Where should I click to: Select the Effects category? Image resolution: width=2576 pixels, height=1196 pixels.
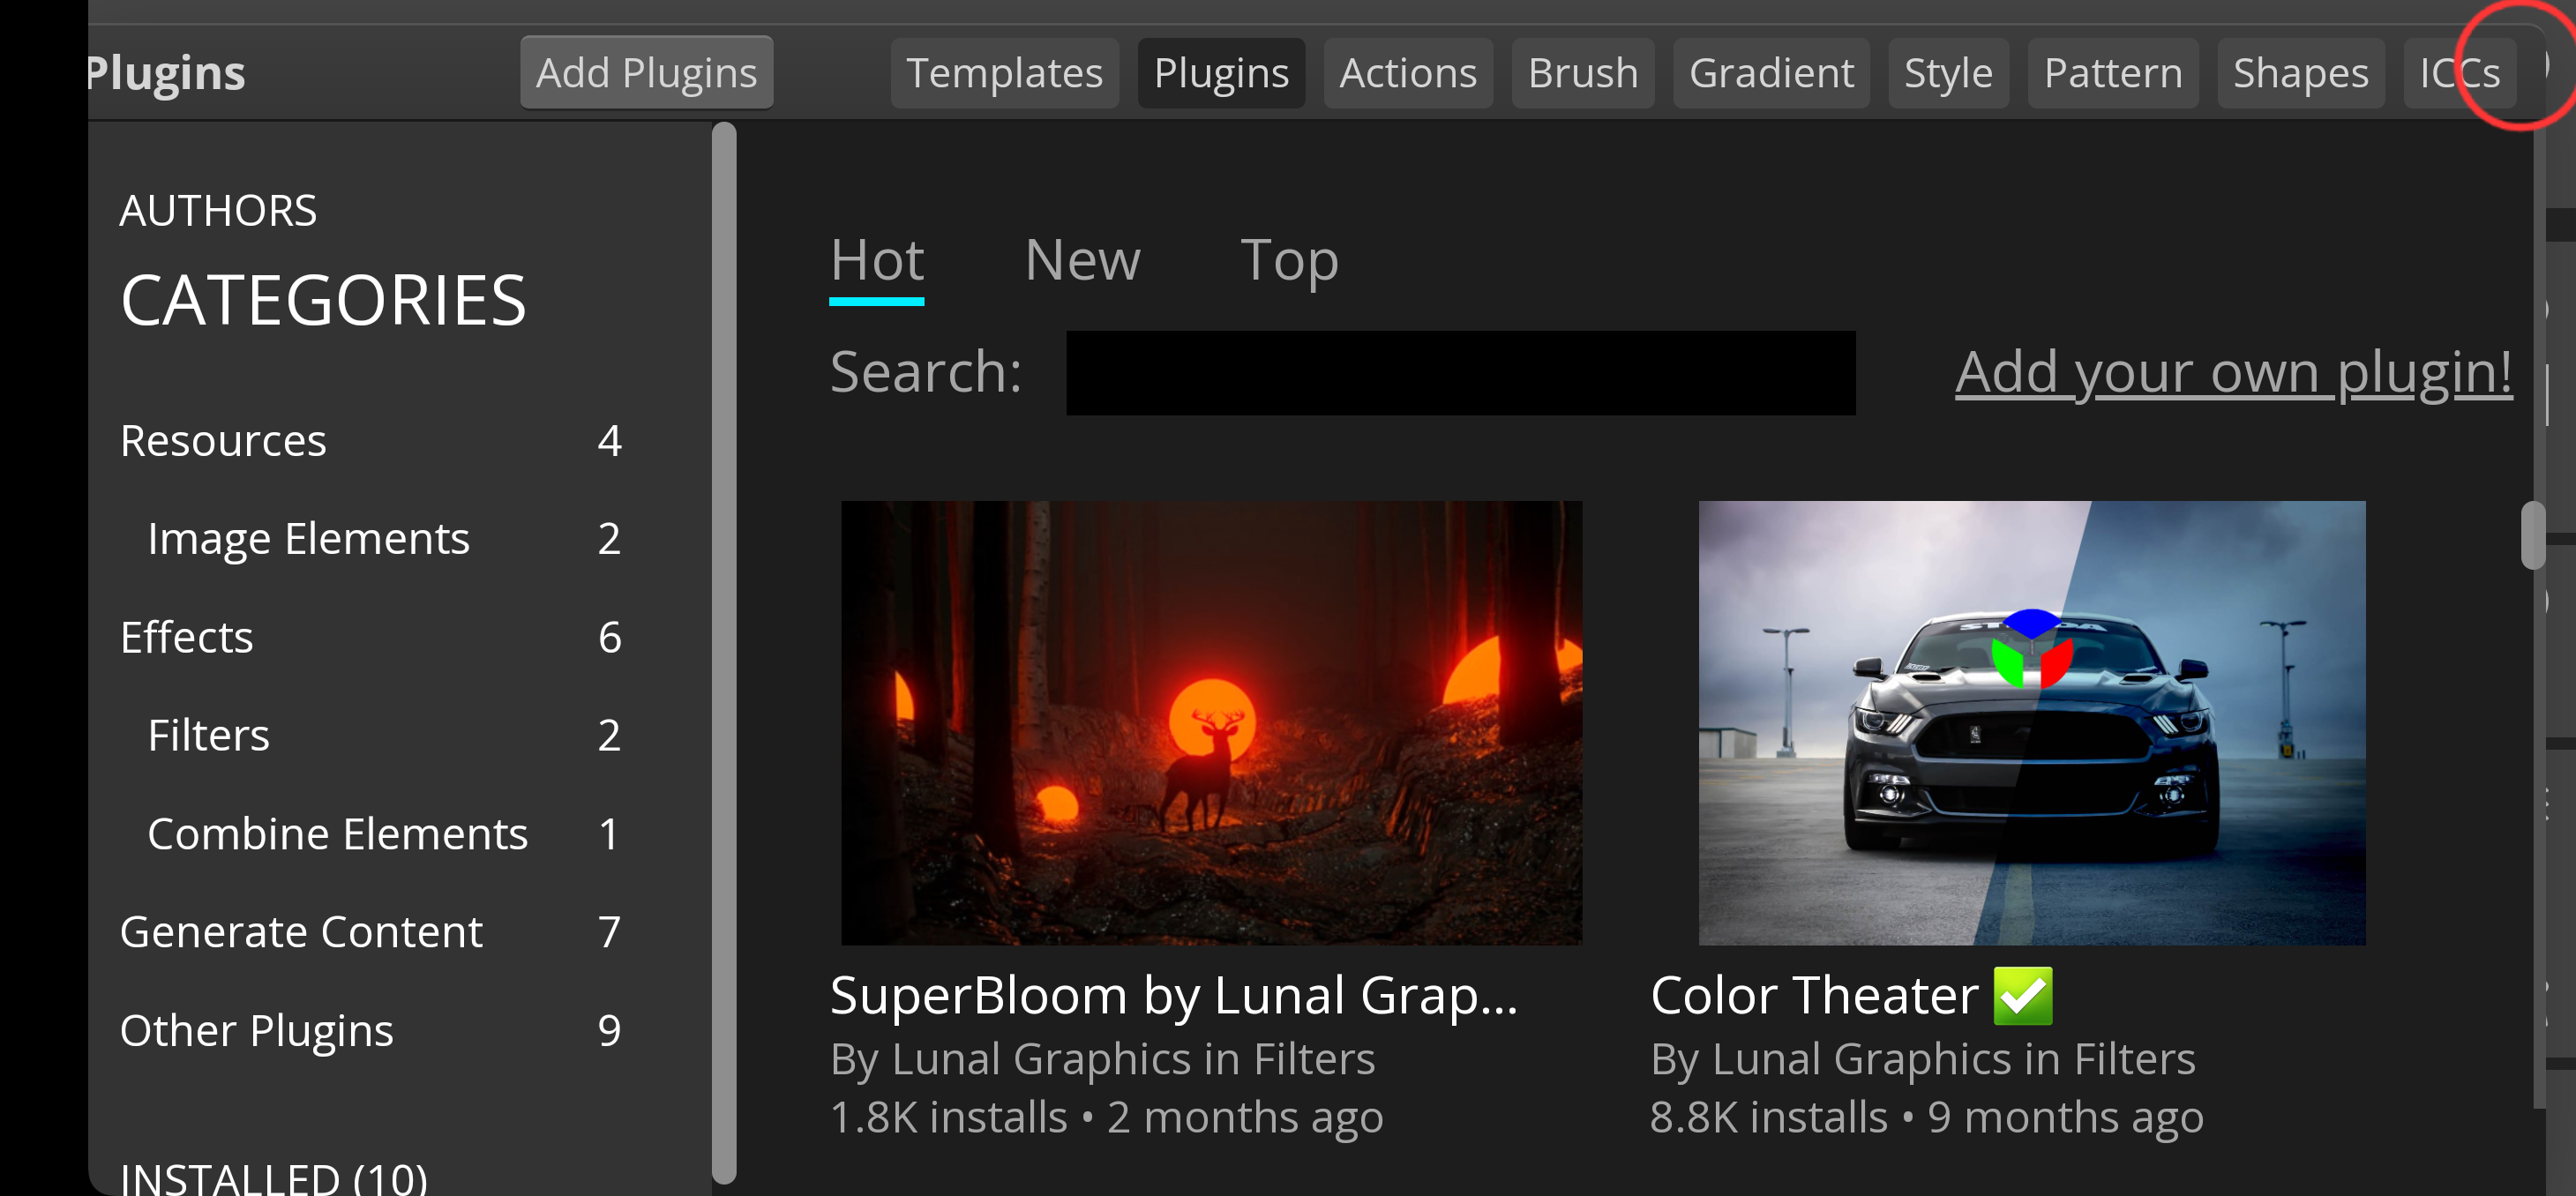(x=186, y=637)
